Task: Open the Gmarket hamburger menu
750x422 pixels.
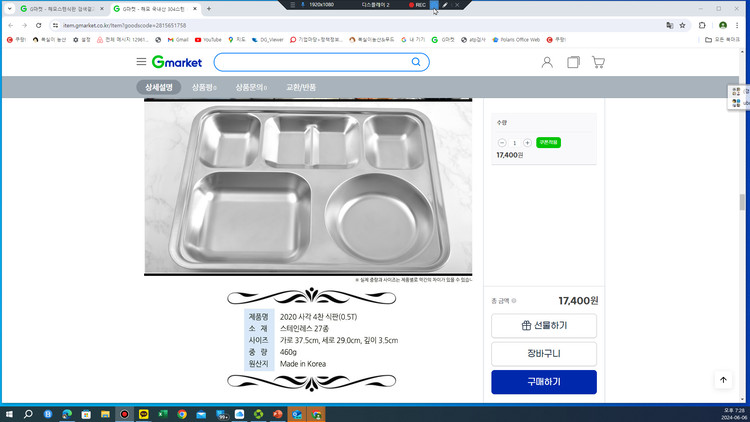Action: click(x=141, y=62)
